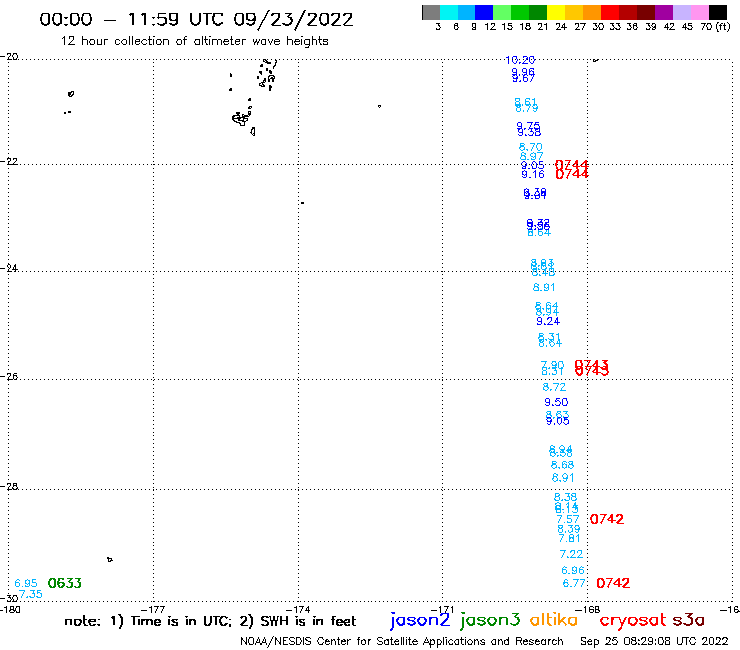Select the 7.22 wave height value
The image size is (740, 650).
tap(571, 554)
